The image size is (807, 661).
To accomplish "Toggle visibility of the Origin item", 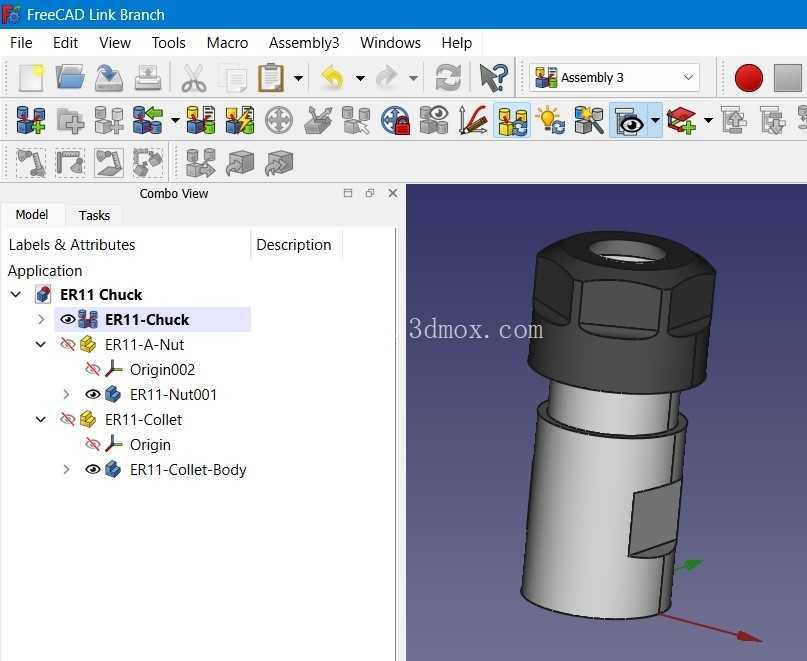I will pos(92,444).
